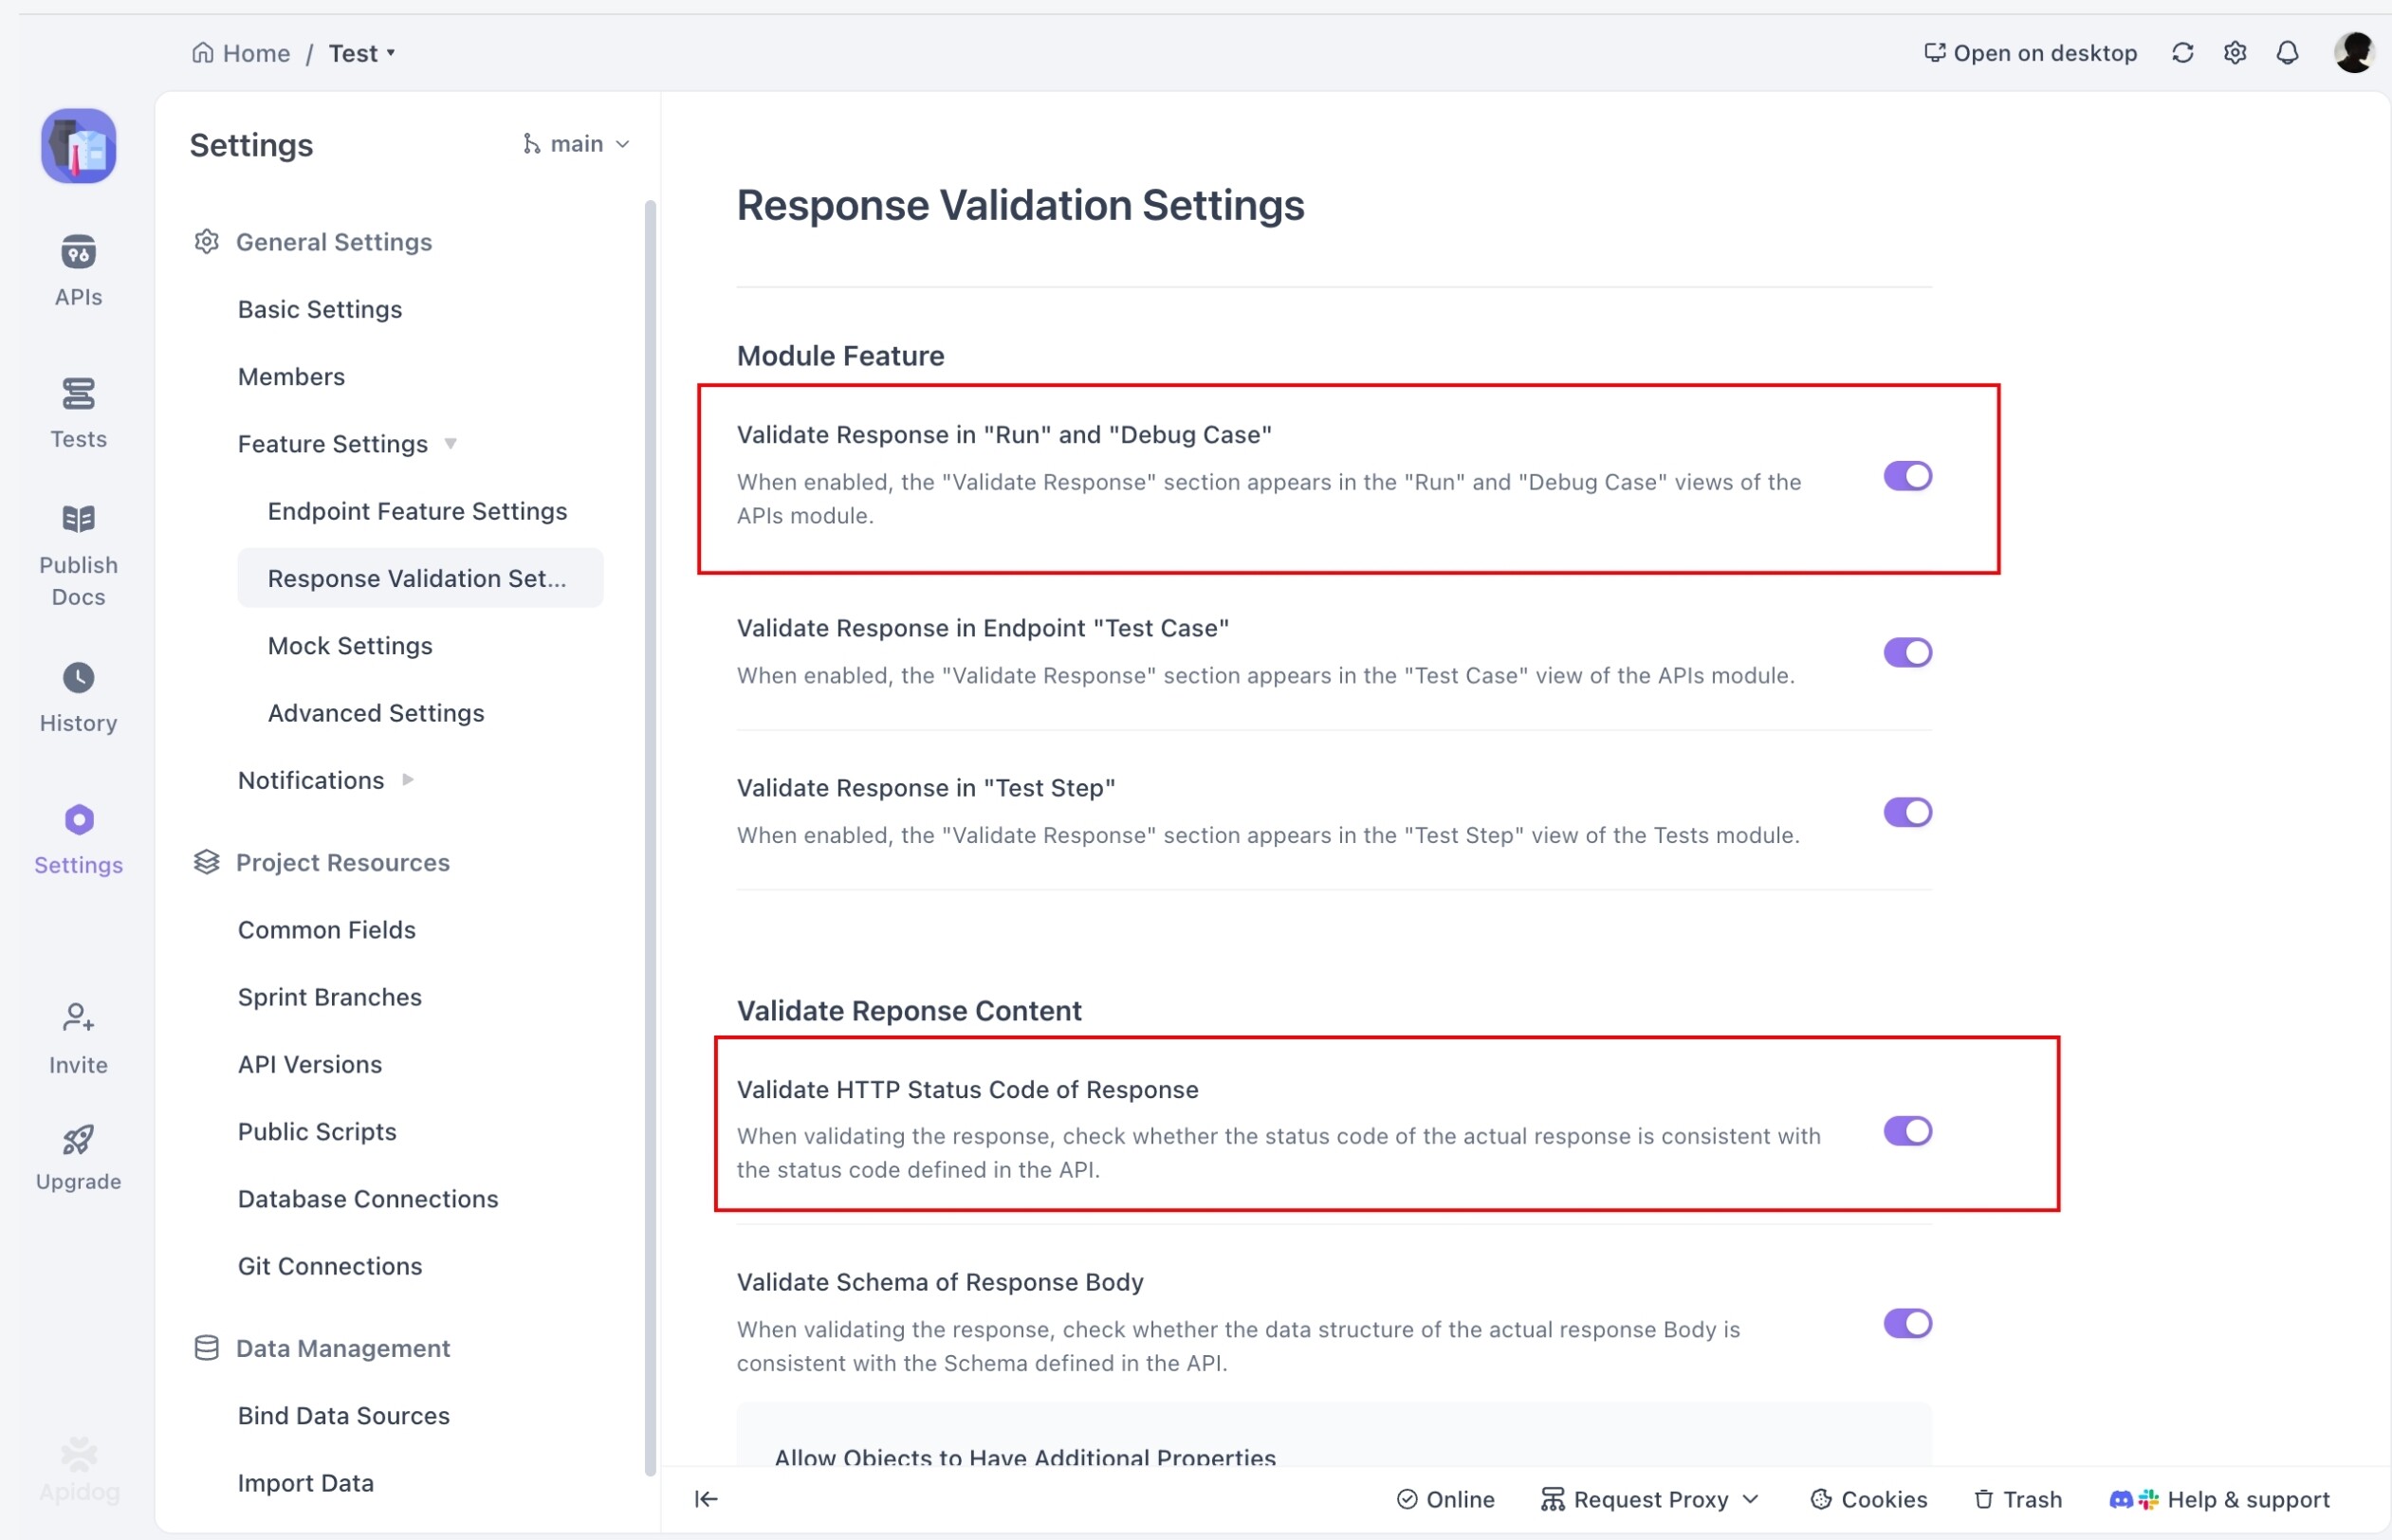
Task: Select Mock Settings in the settings menu
Action: [350, 646]
